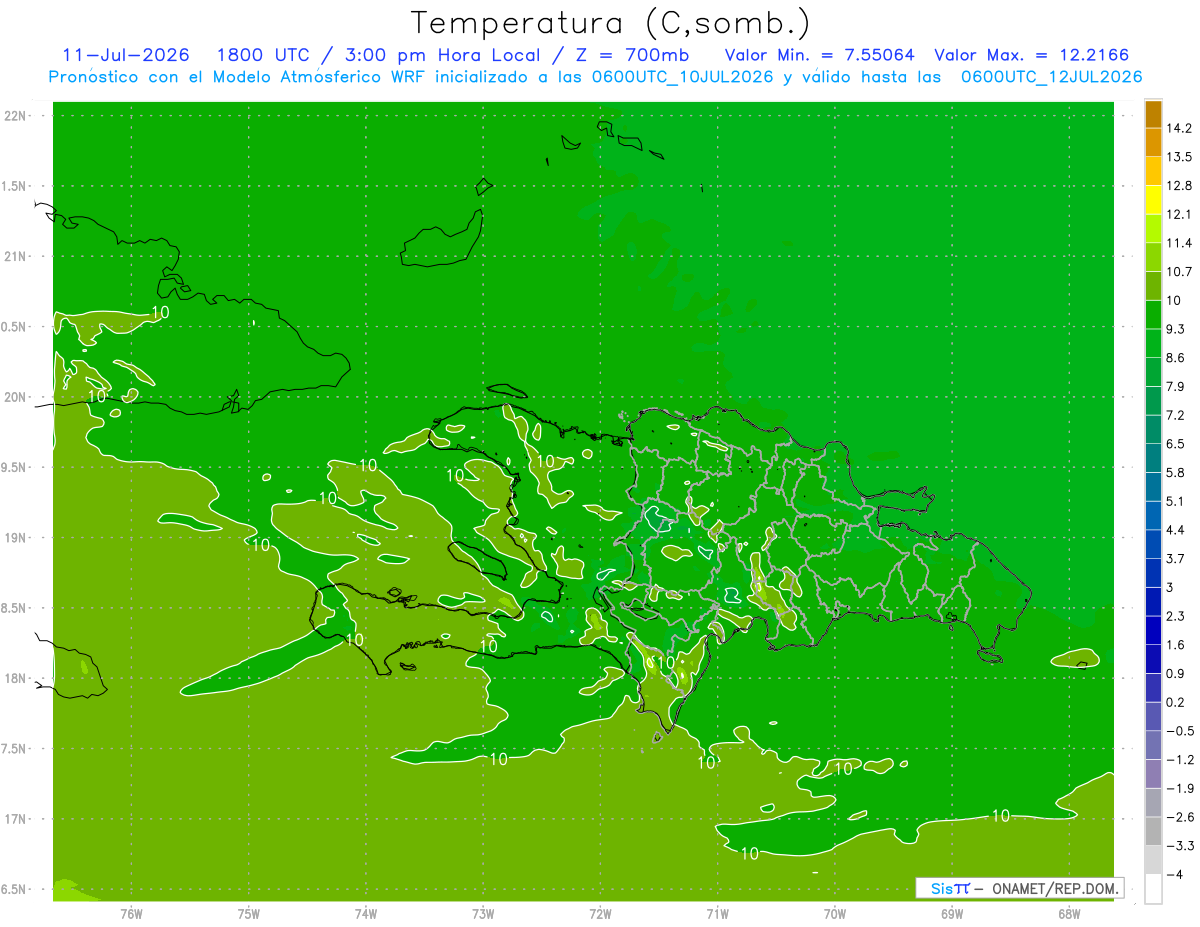Click the valid-until time "0600UTC_12JUL2026"
The height and width of the screenshot is (927, 1200).
pyautogui.click(x=1051, y=77)
